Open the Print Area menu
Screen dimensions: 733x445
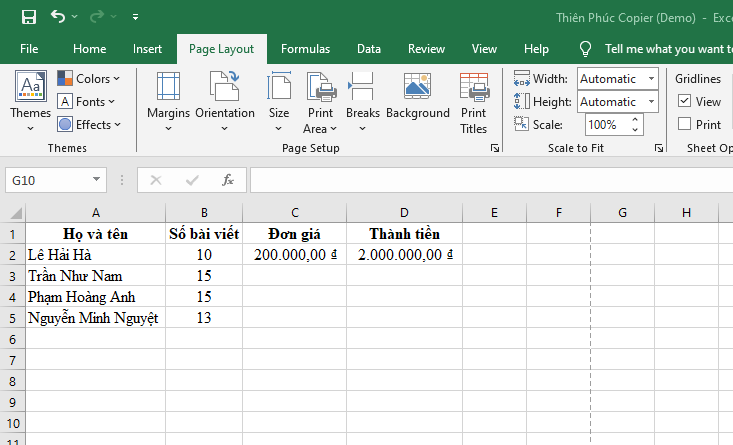320,101
